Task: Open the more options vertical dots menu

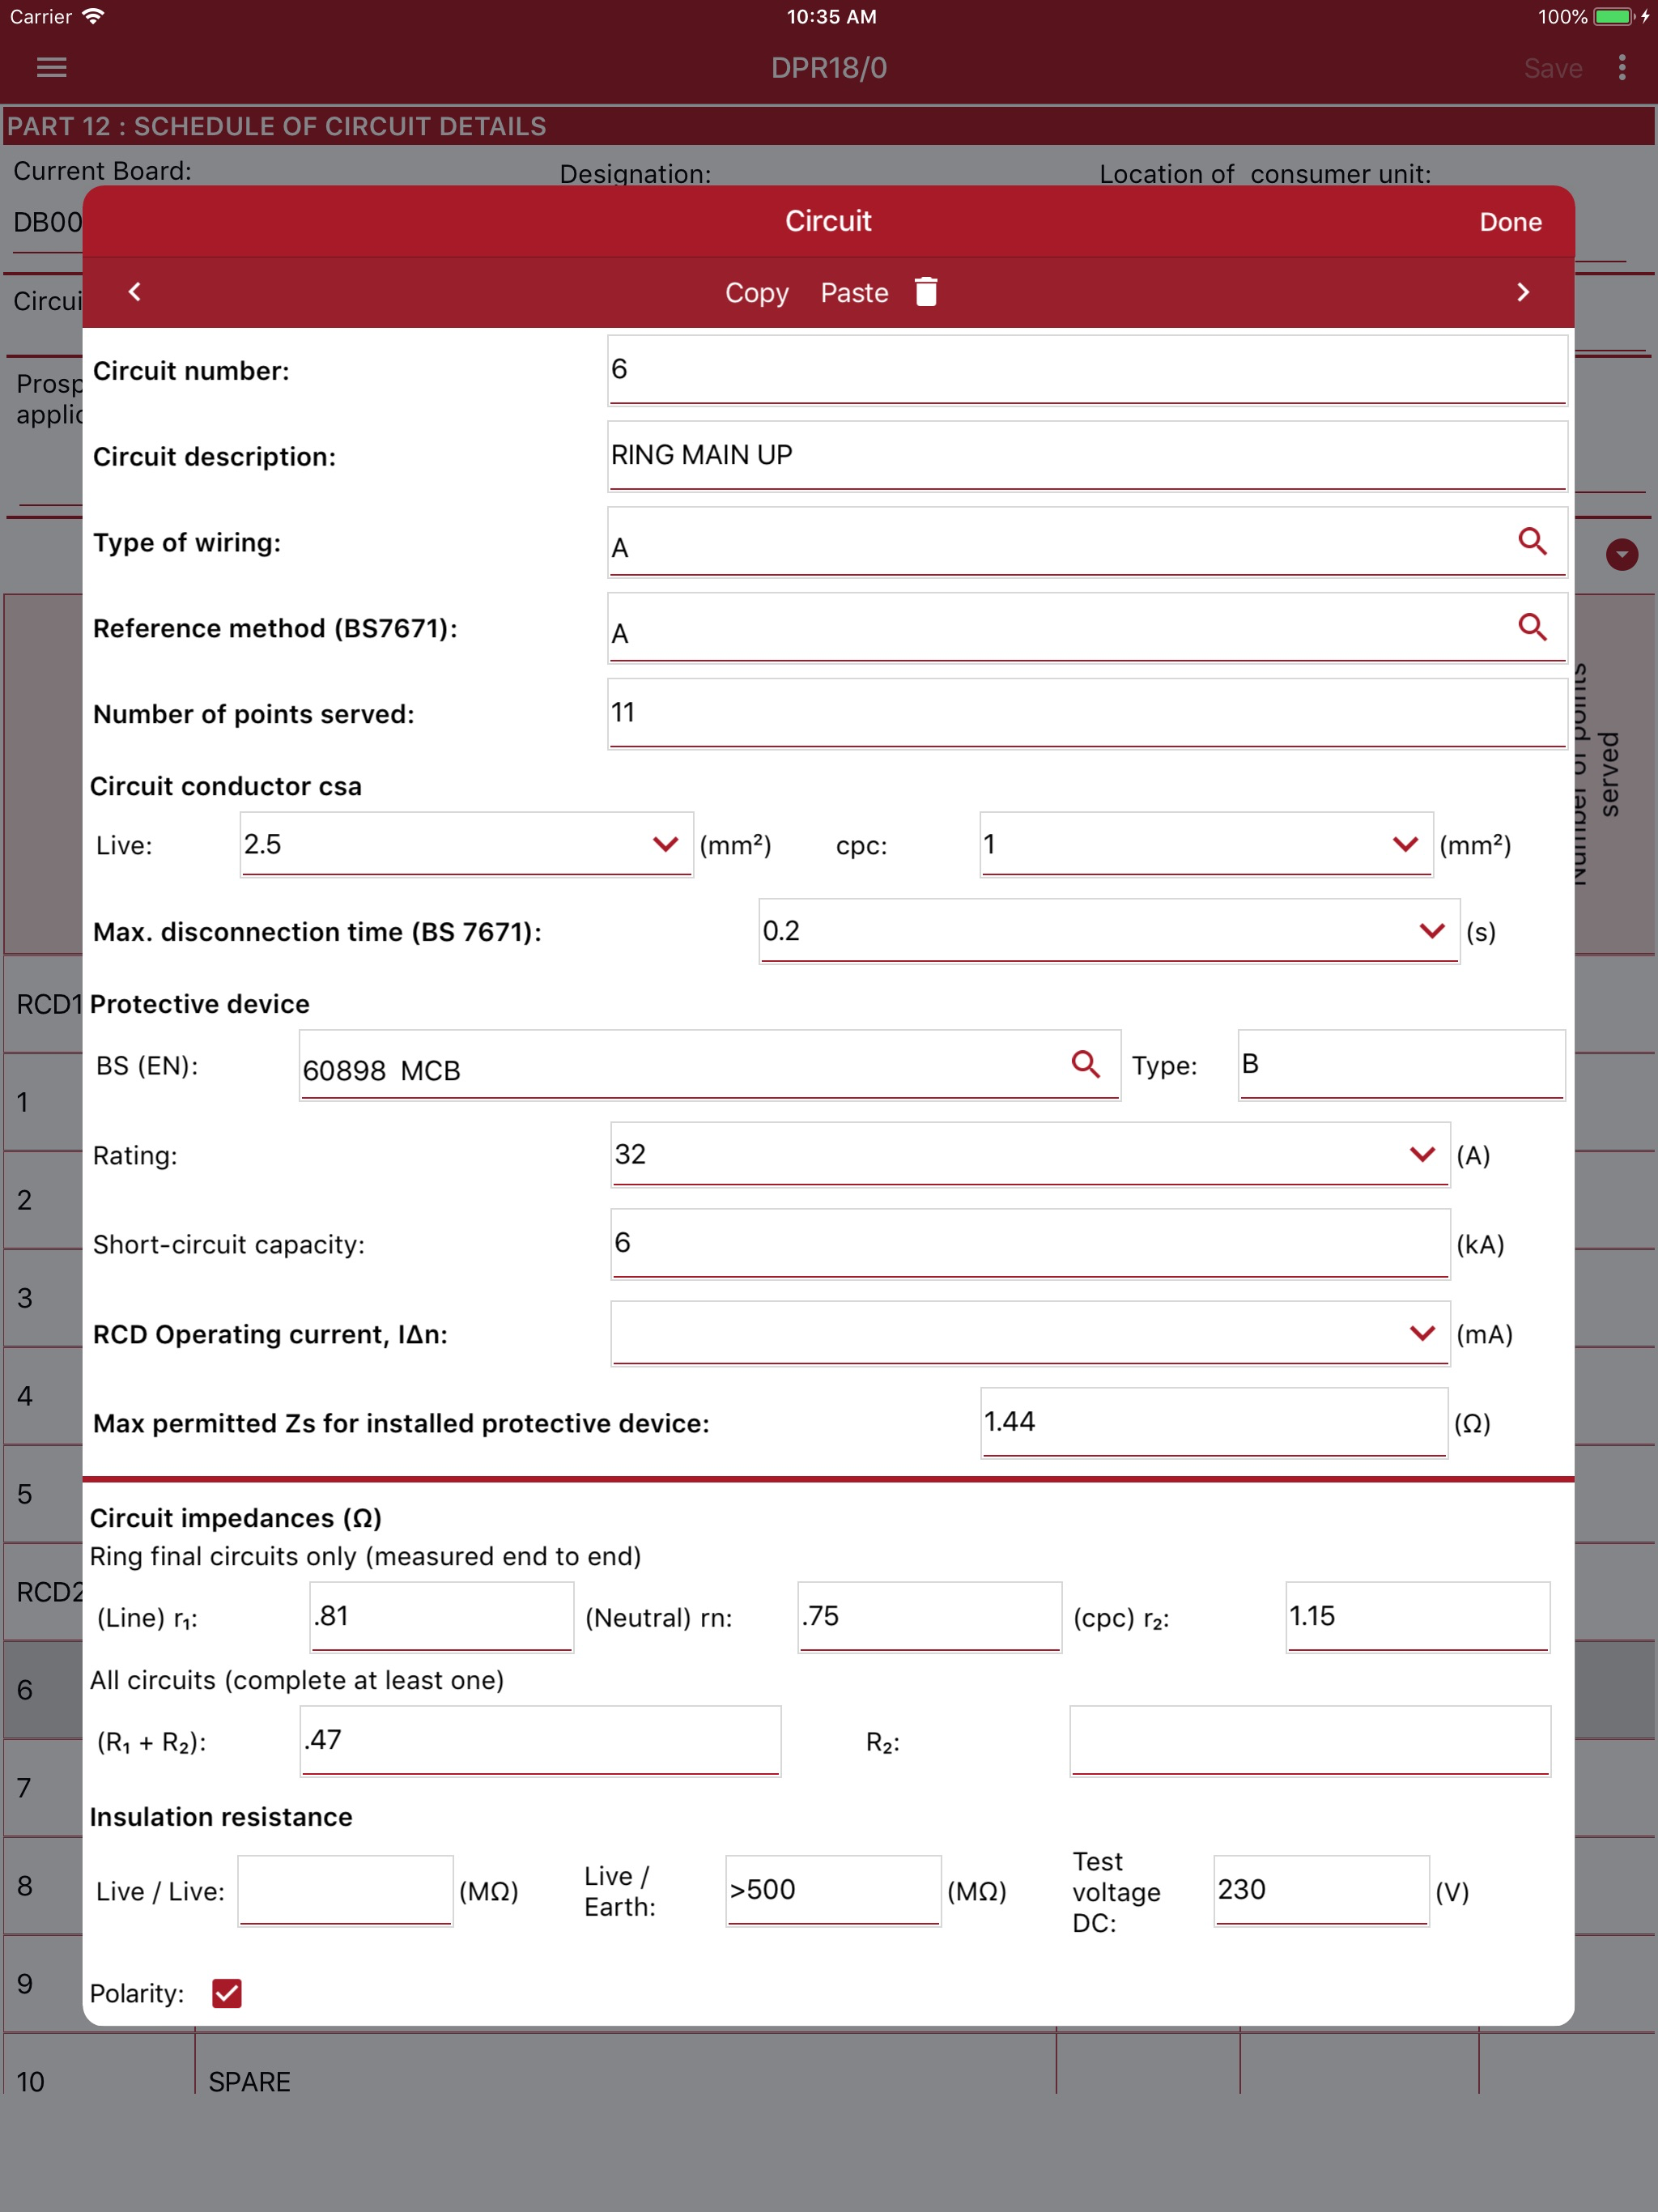Action: tap(1621, 67)
